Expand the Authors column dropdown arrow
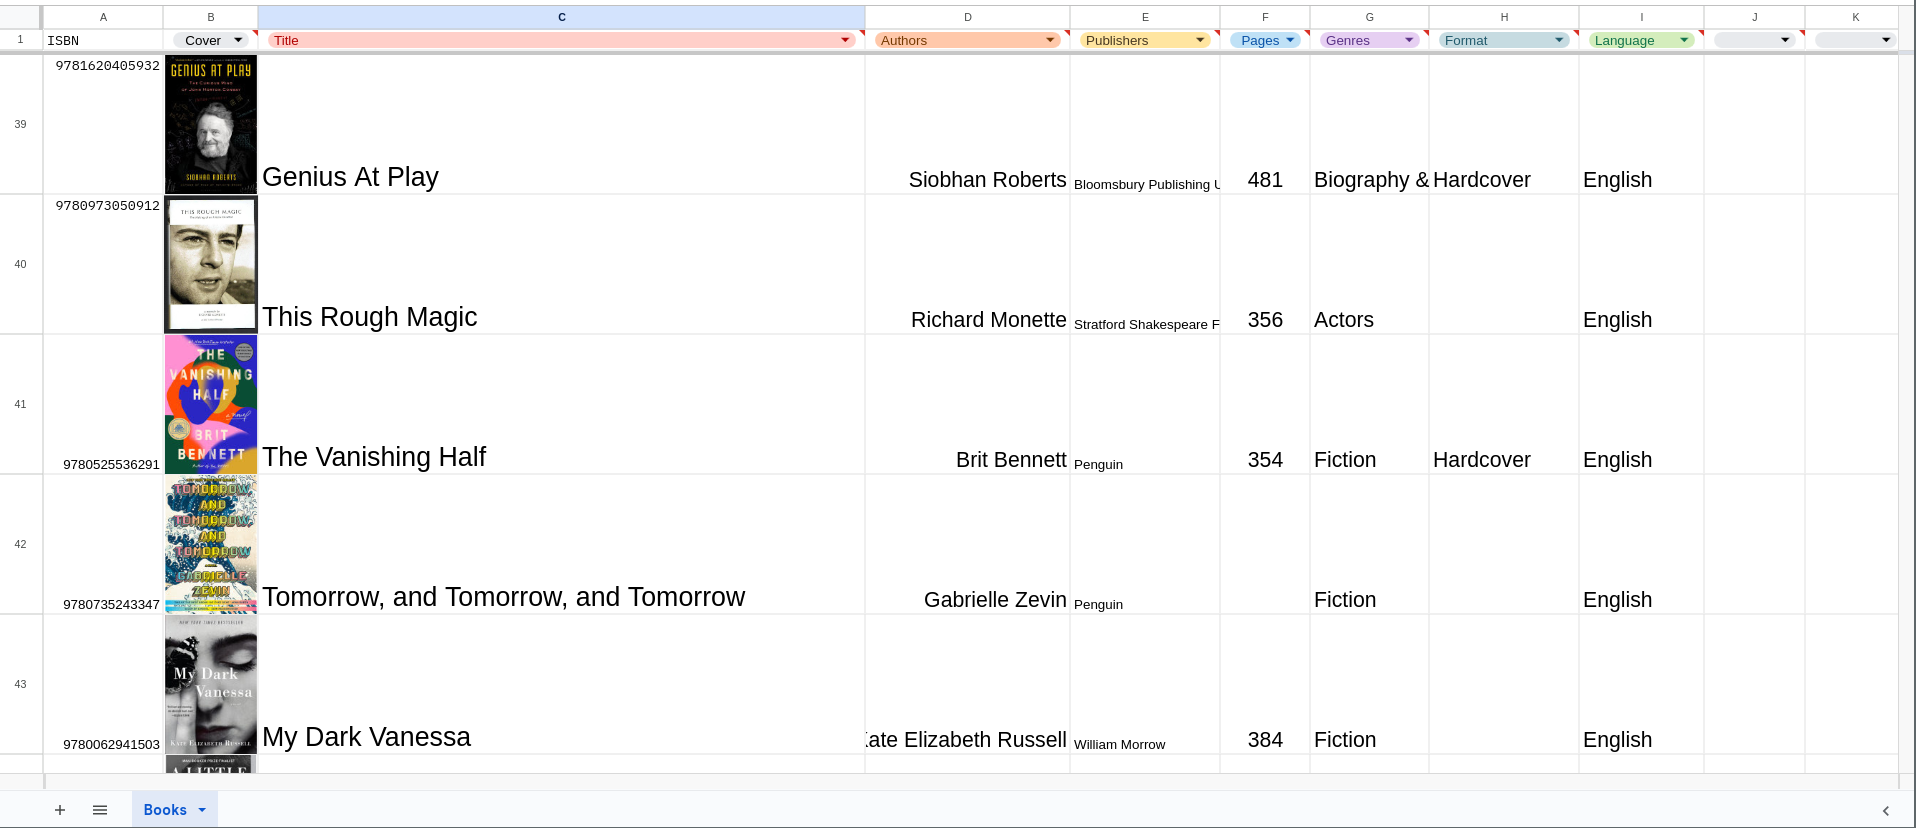1916x828 pixels. [x=1050, y=40]
